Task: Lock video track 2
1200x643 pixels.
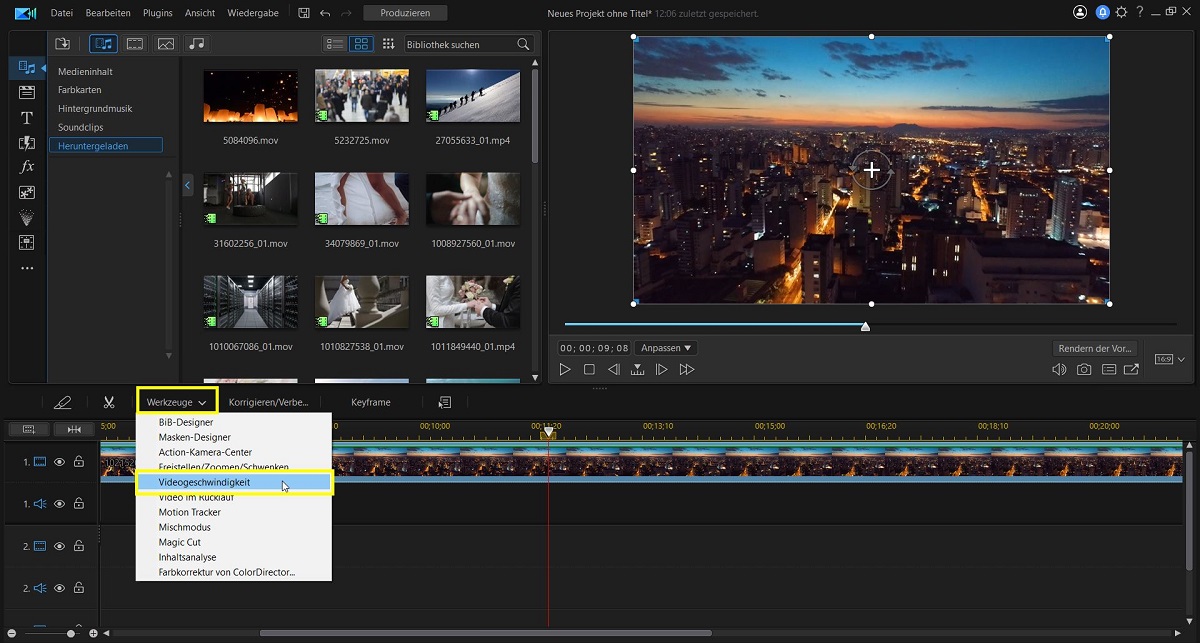Action: pos(78,546)
